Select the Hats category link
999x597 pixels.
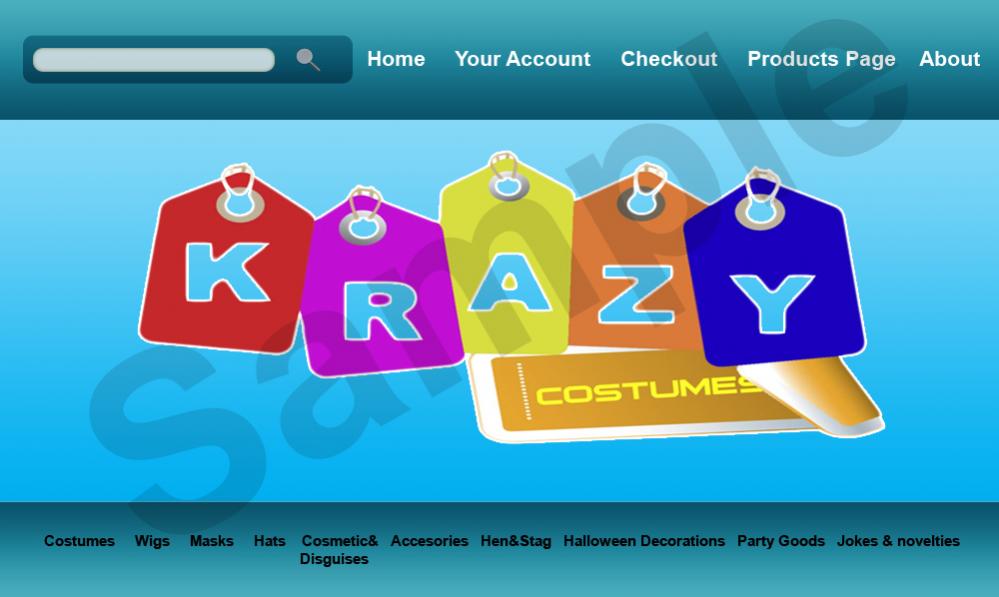pyautogui.click(x=270, y=541)
